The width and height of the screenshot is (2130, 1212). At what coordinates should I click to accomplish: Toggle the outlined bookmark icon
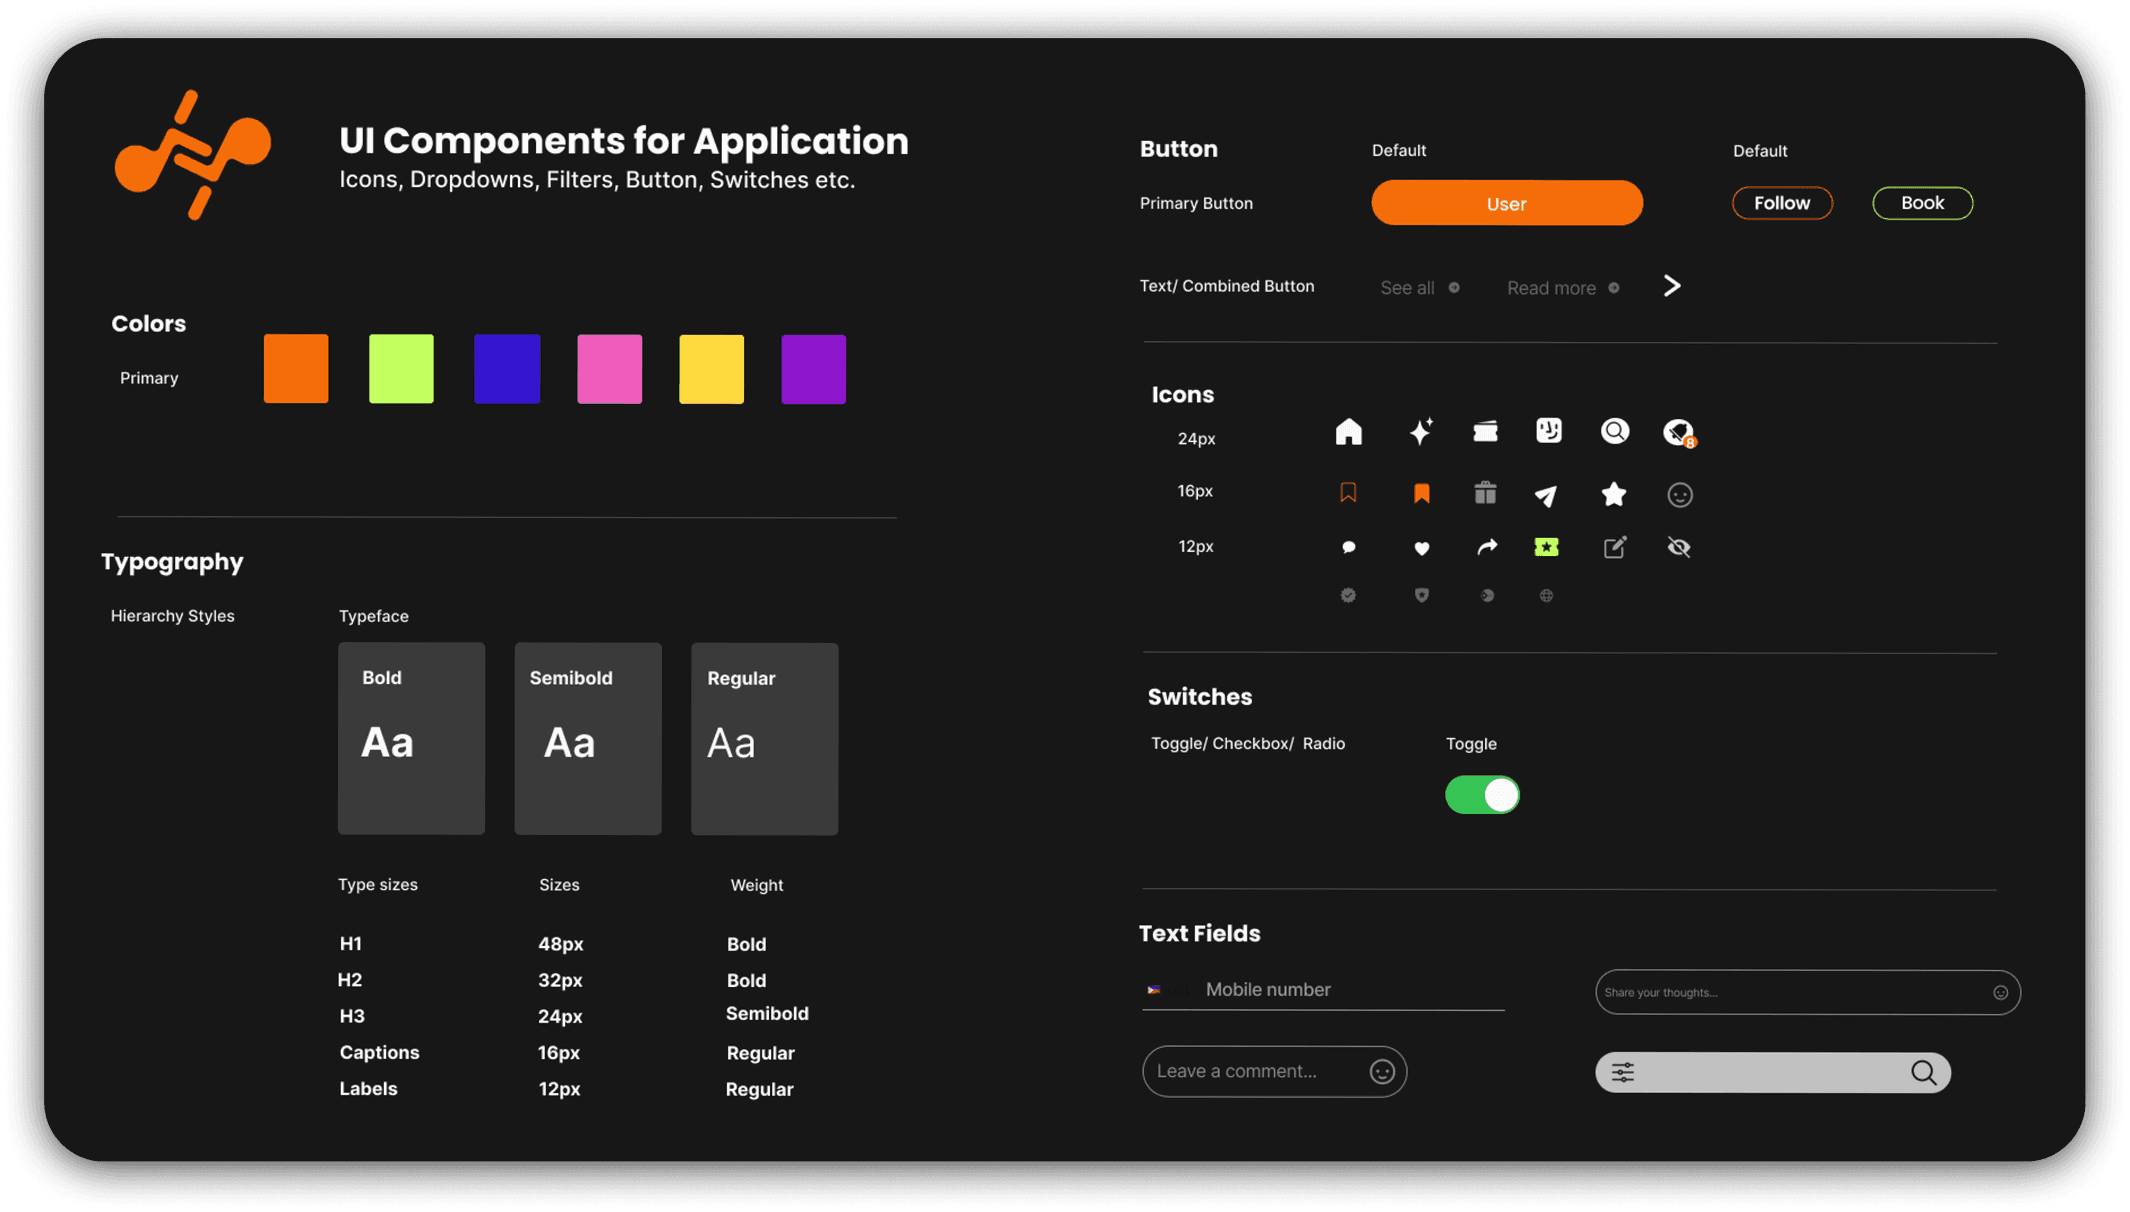click(1348, 492)
